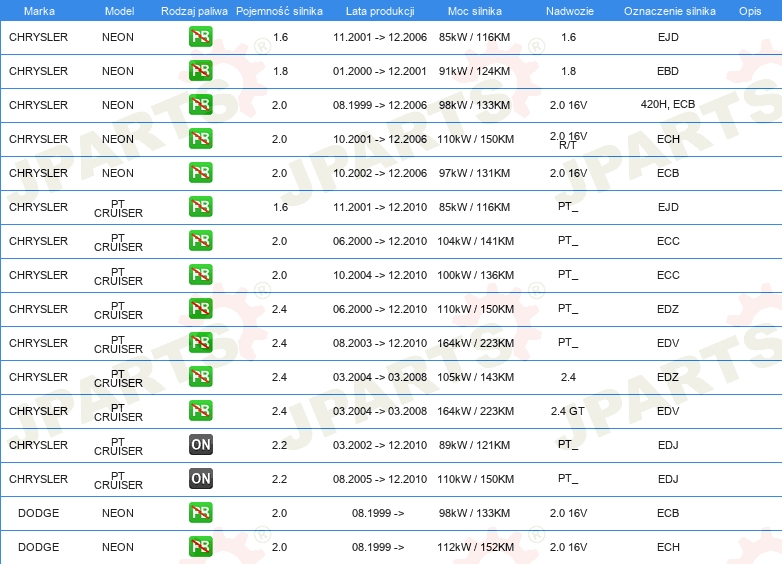Image resolution: width=782 pixels, height=564 pixels.
Task: Click the Nadwozie column header
Action: 570,11
